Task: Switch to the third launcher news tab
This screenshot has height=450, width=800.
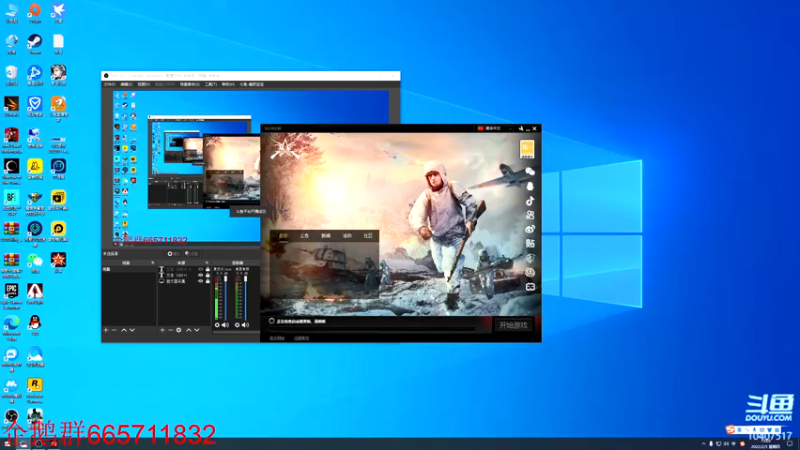Action: pyautogui.click(x=326, y=236)
